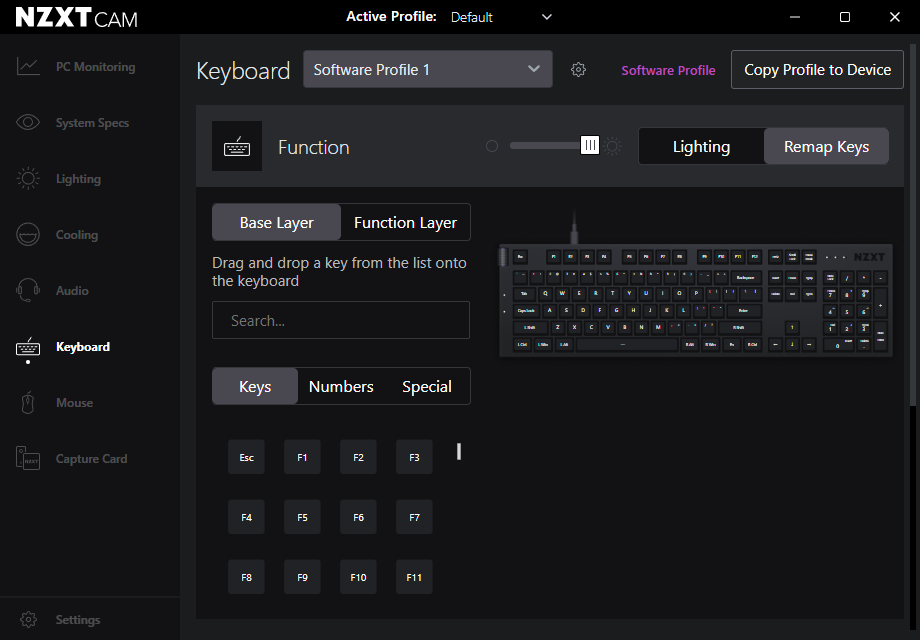Open the Special keys category
This screenshot has width=920, height=640.
click(x=427, y=386)
